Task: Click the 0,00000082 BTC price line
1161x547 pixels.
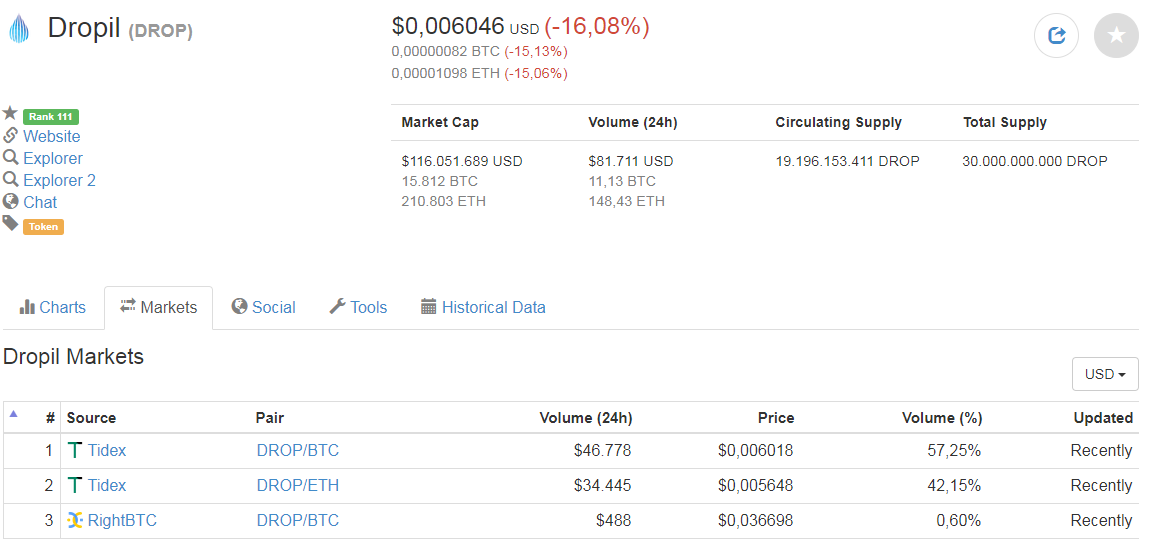Action: (x=446, y=52)
